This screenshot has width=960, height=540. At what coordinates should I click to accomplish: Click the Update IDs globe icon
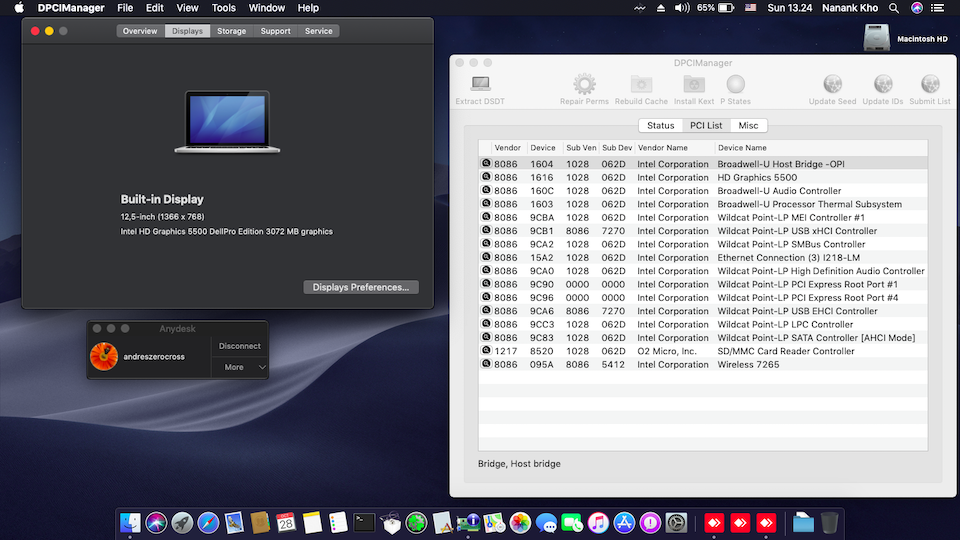(882, 84)
